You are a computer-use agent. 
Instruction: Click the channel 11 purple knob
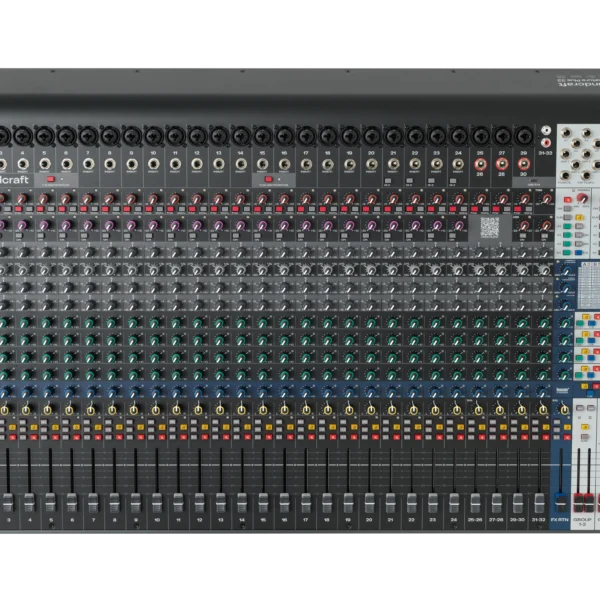tap(174, 225)
